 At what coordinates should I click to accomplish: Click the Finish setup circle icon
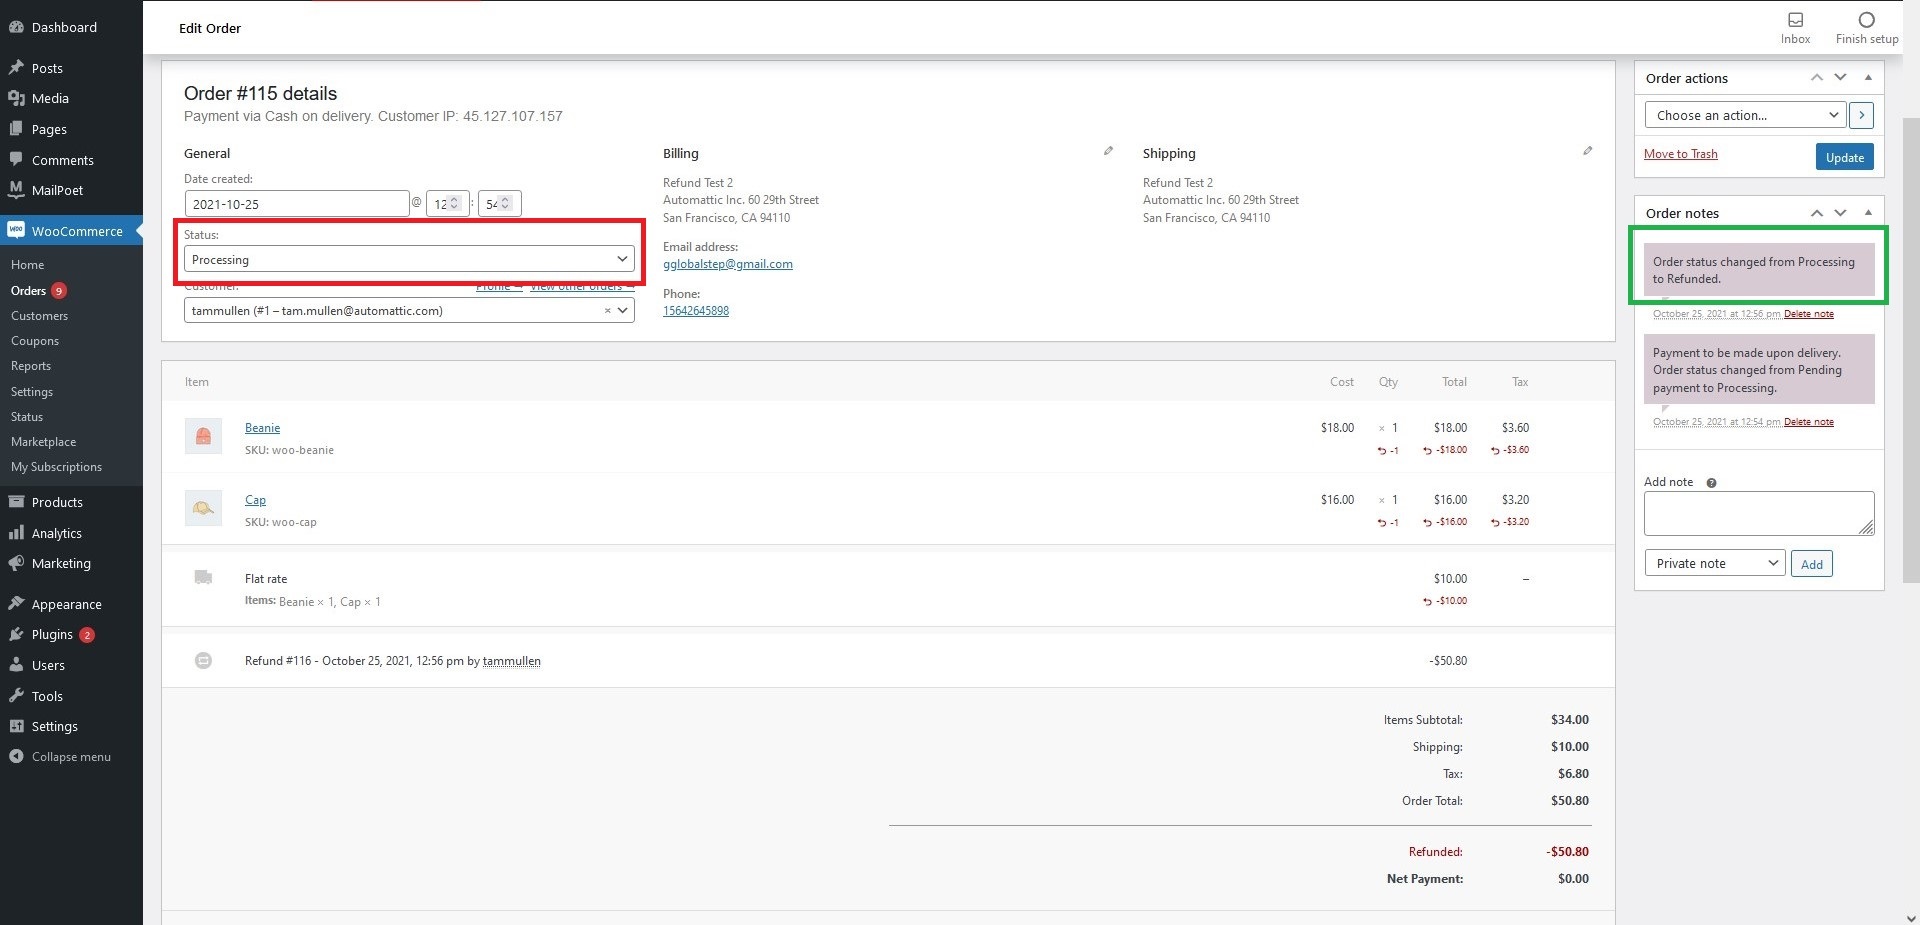click(1866, 20)
